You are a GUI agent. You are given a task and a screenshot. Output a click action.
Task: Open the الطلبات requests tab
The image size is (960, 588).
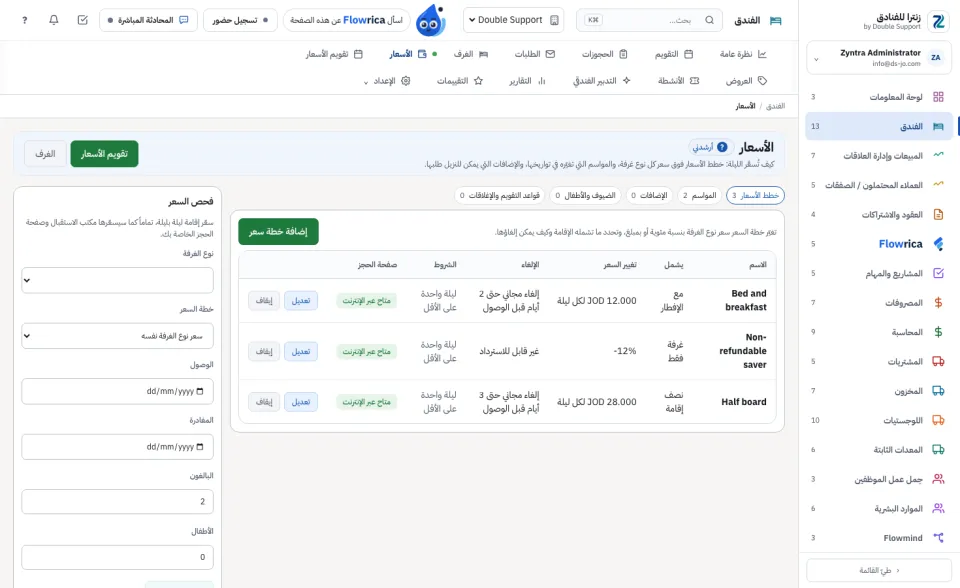click(534, 54)
